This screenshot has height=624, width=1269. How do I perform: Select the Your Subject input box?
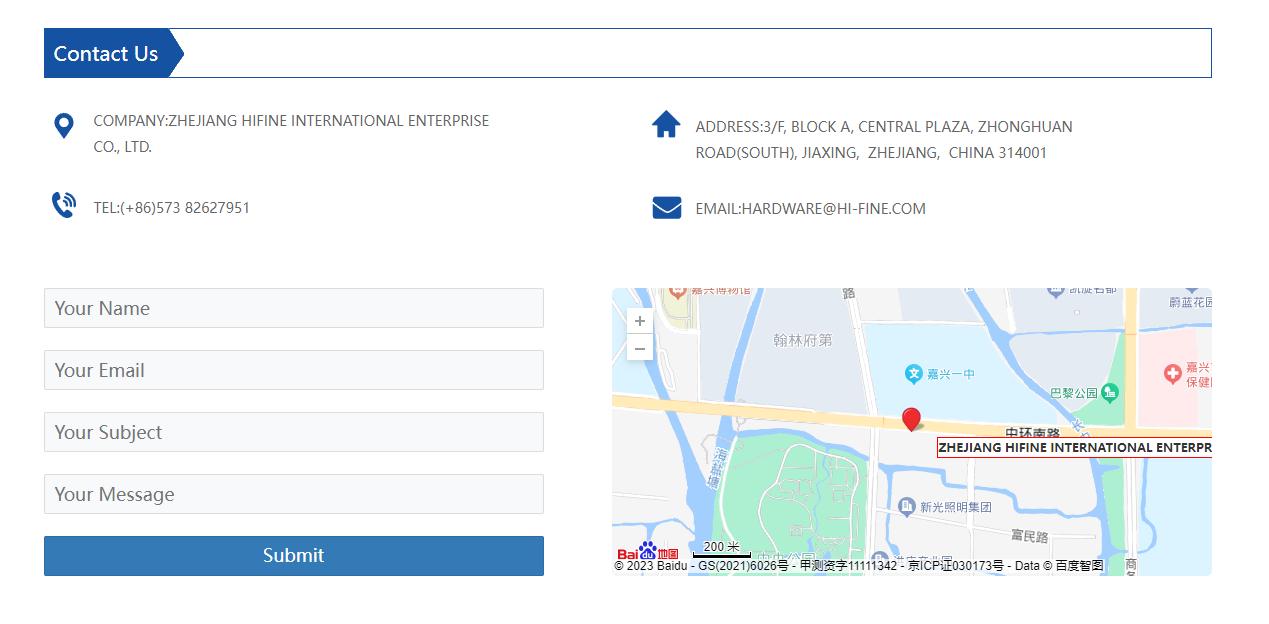point(294,432)
